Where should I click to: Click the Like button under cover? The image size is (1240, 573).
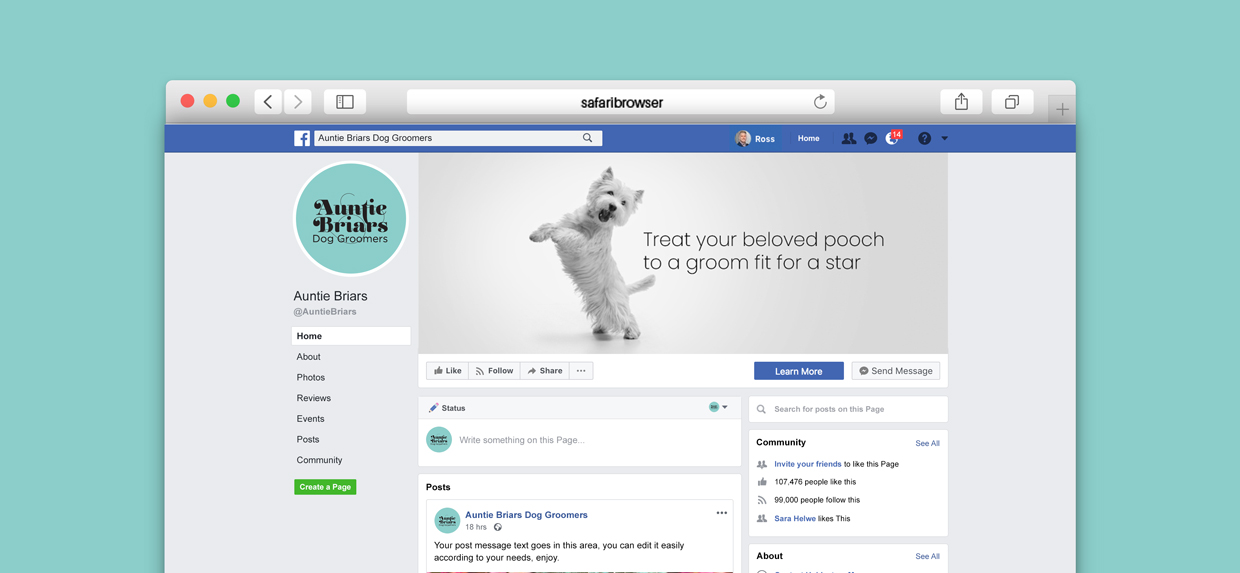tap(447, 371)
